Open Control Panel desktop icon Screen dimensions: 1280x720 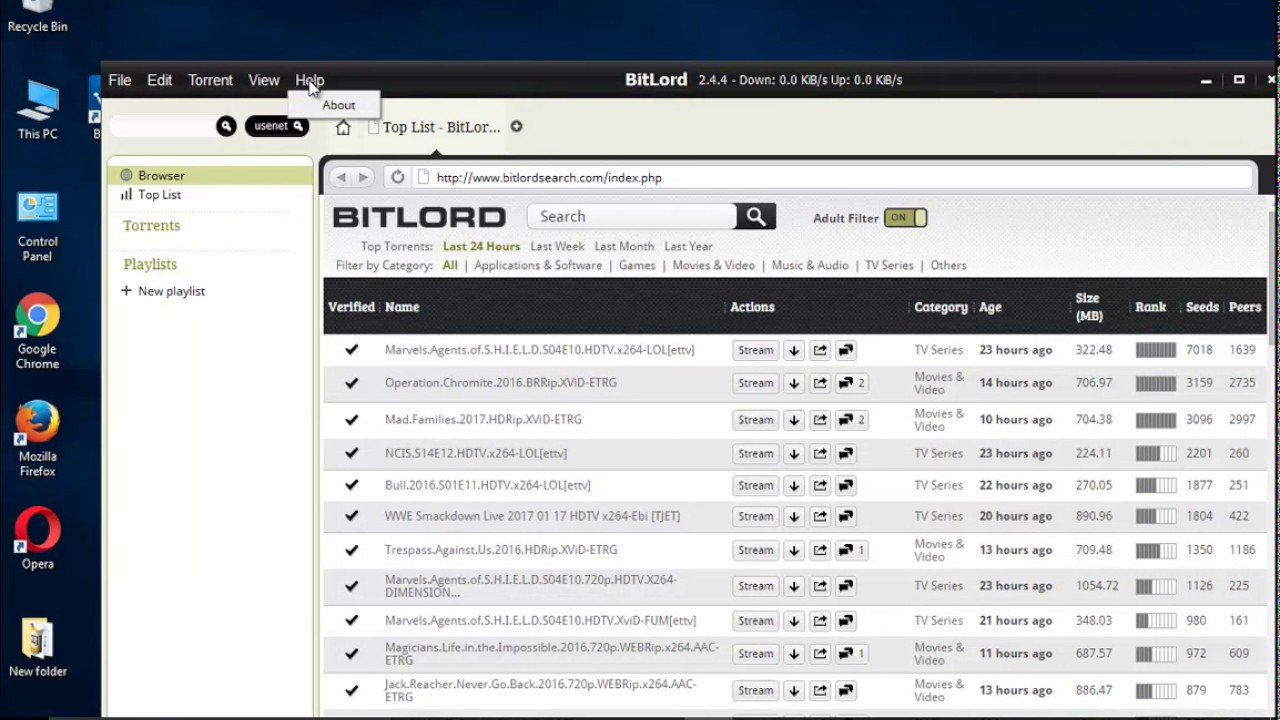point(37,227)
